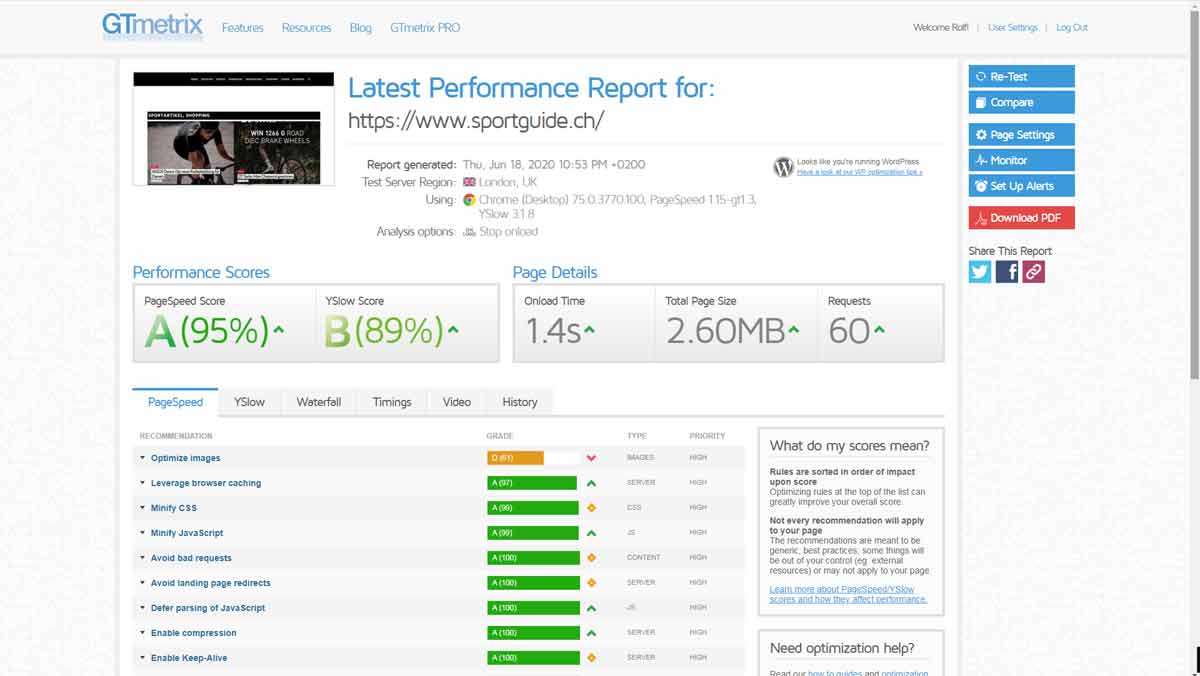Click Leverage browser caching A (97) grade bar

(x=533, y=483)
